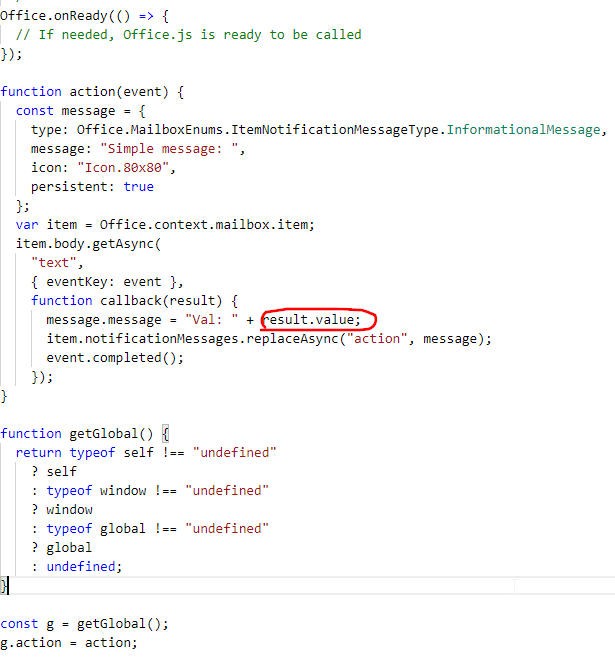Click the circled result.value expression

click(312, 320)
